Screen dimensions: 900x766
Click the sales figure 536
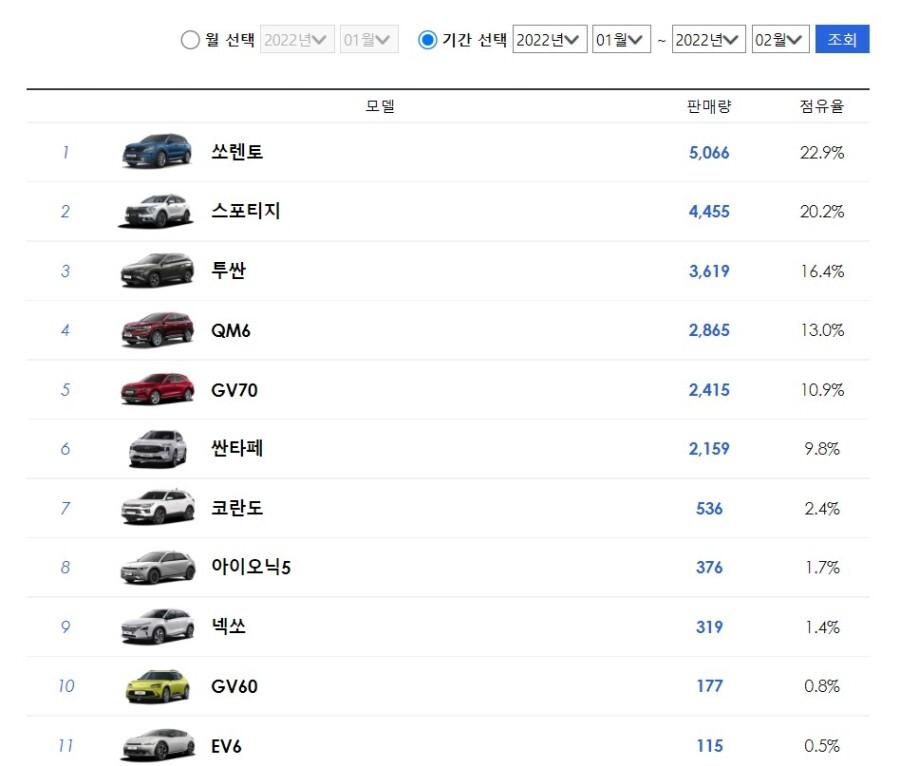[709, 508]
